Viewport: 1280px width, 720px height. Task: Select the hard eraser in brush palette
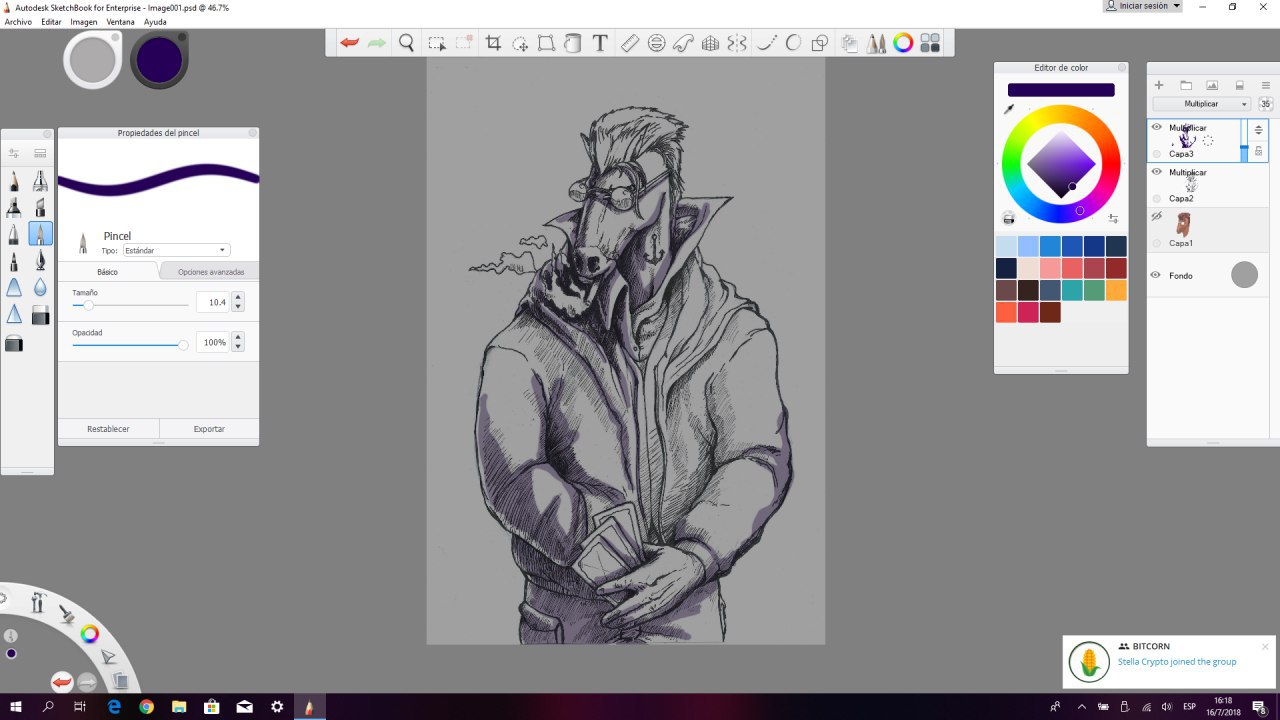click(40, 315)
